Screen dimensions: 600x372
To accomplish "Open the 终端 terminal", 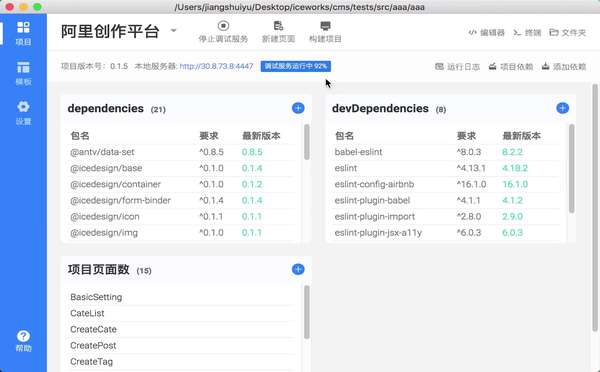I will point(527,33).
